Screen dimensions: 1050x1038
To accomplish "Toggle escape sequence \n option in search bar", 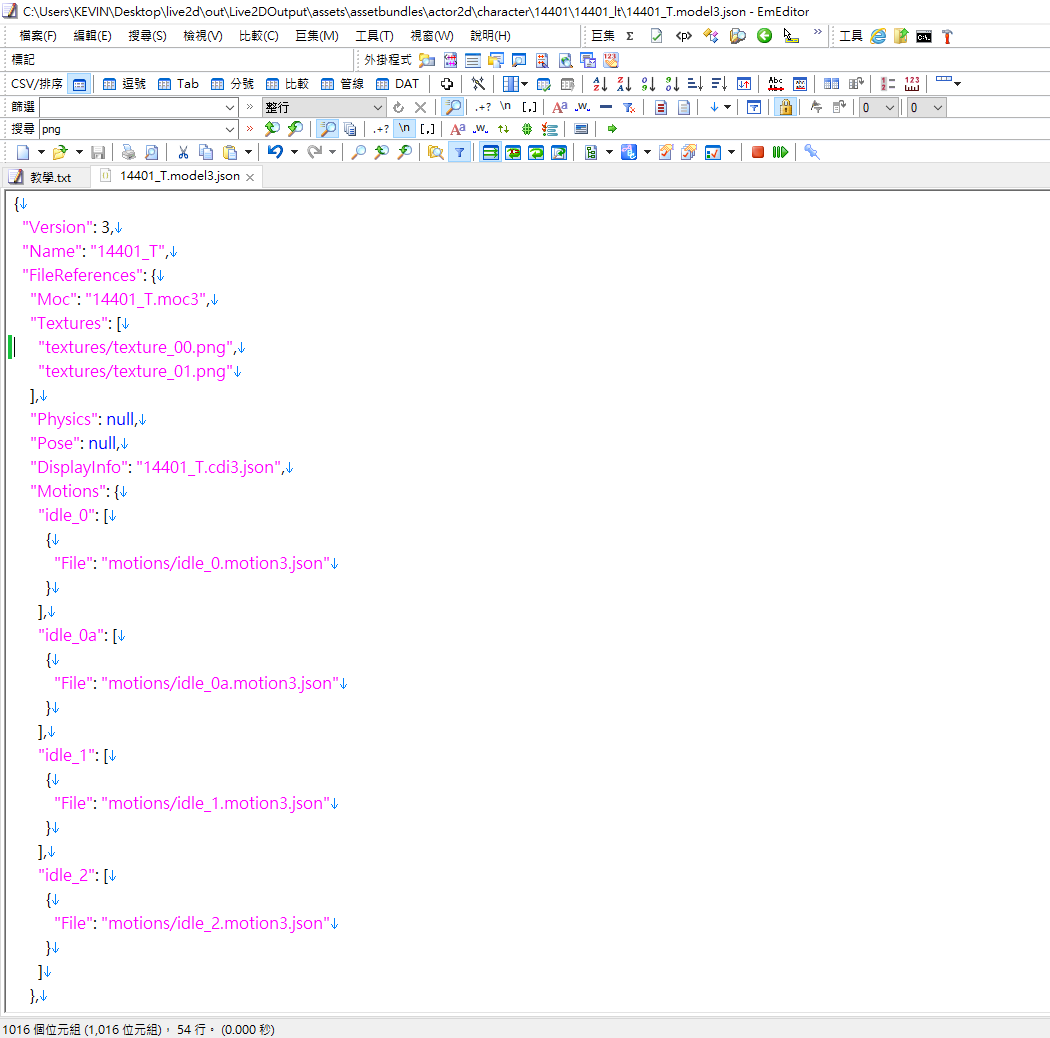I will pyautogui.click(x=405, y=129).
